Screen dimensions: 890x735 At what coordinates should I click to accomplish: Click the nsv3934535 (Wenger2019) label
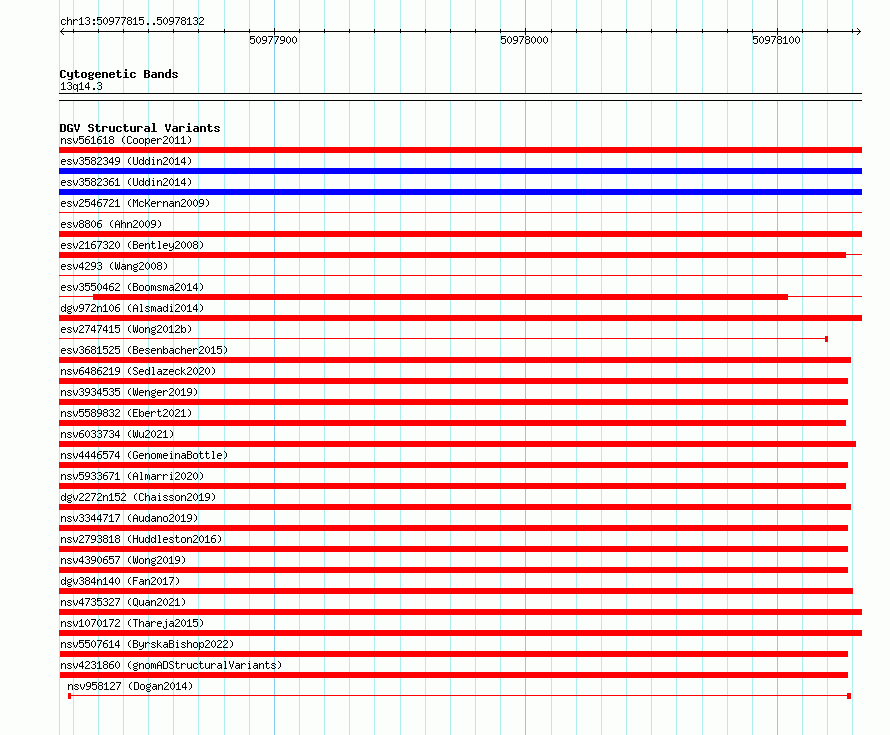[129, 392]
